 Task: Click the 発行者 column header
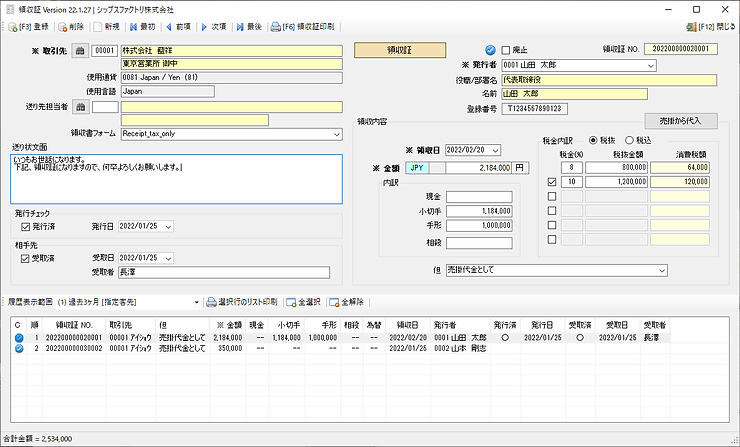click(x=460, y=325)
